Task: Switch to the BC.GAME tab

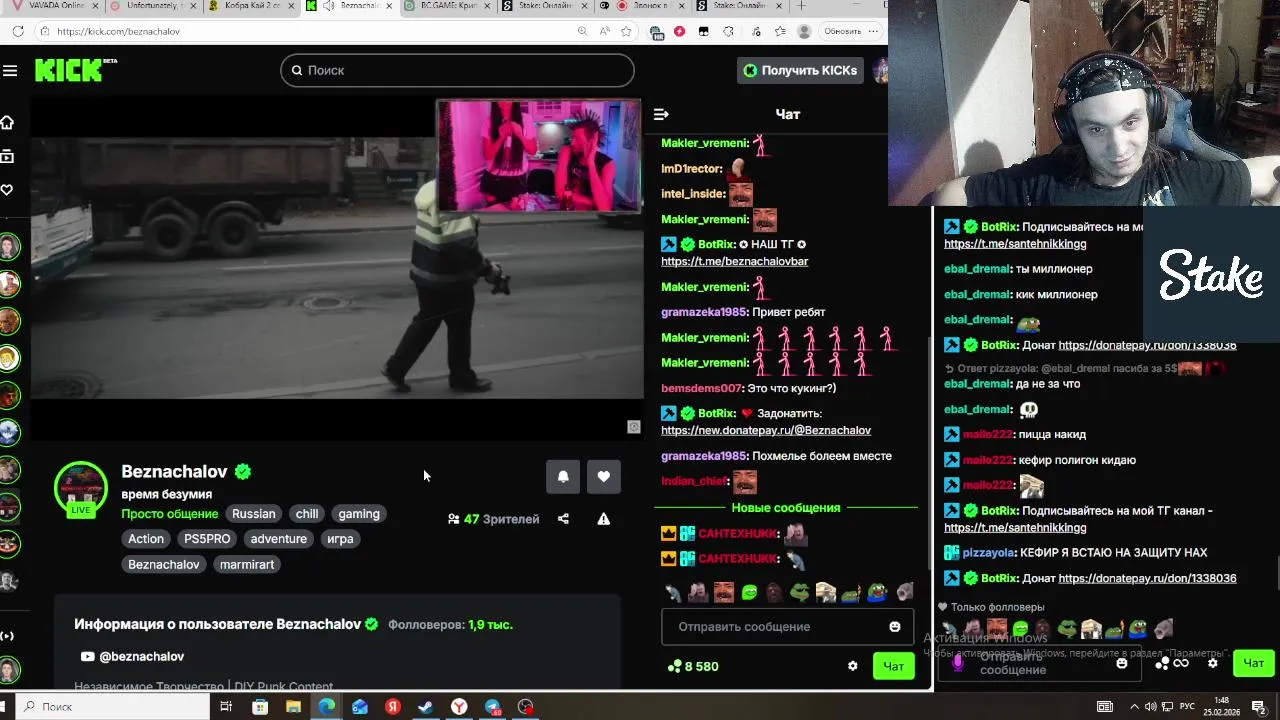Action: (445, 6)
